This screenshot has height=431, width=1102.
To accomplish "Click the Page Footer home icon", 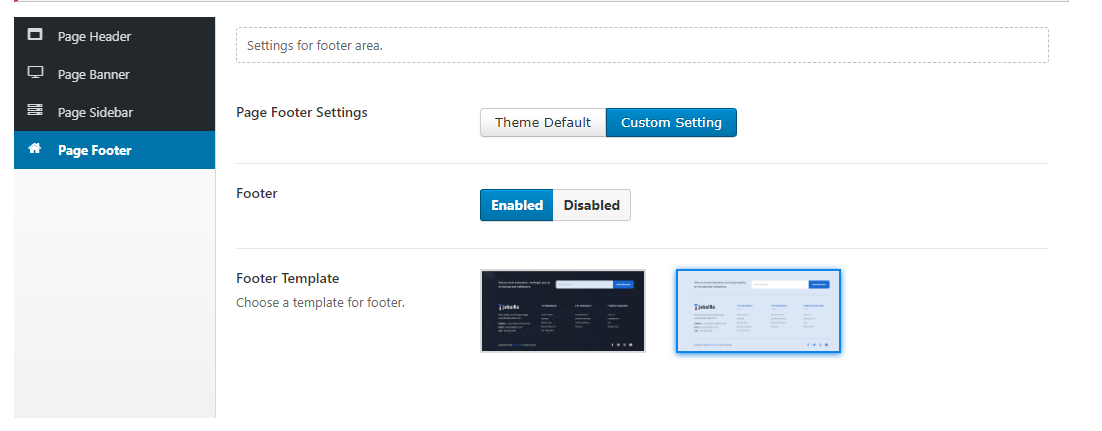I will 35,149.
